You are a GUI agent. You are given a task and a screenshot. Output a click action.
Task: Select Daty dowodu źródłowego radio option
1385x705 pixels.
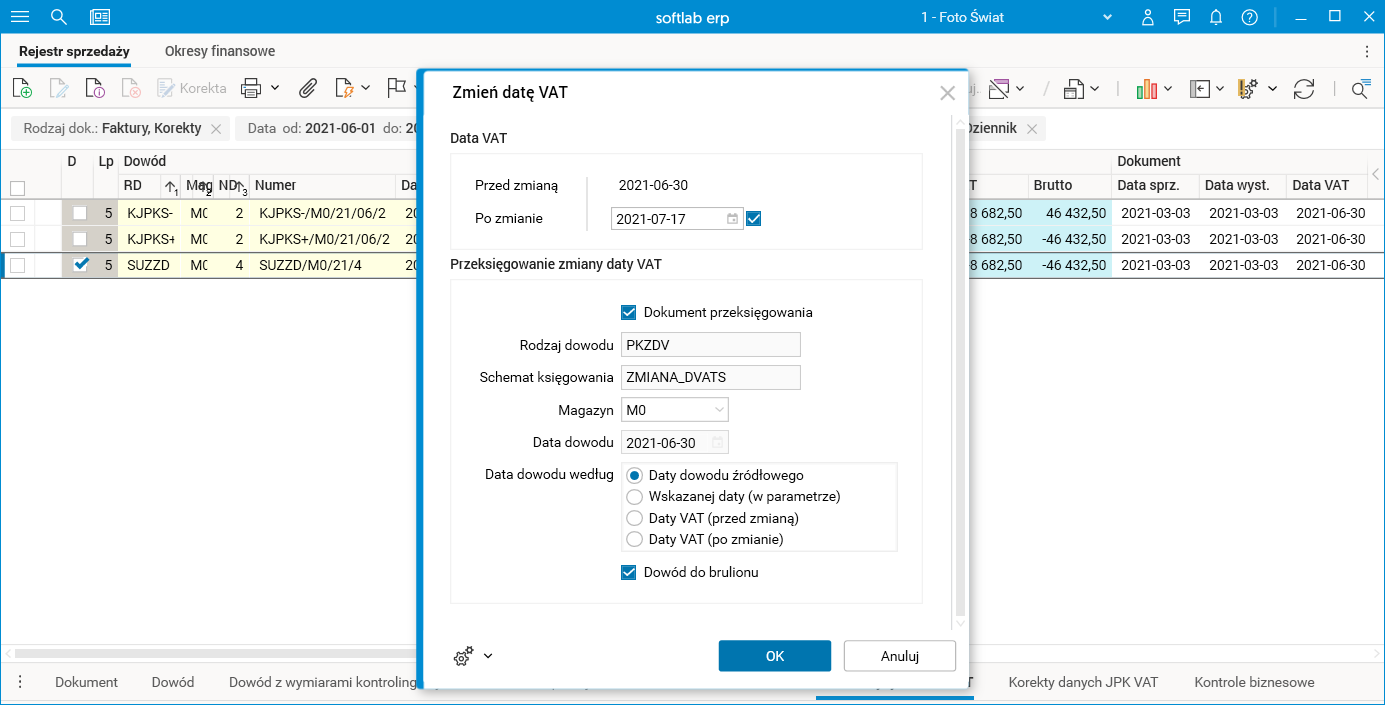click(x=633, y=475)
